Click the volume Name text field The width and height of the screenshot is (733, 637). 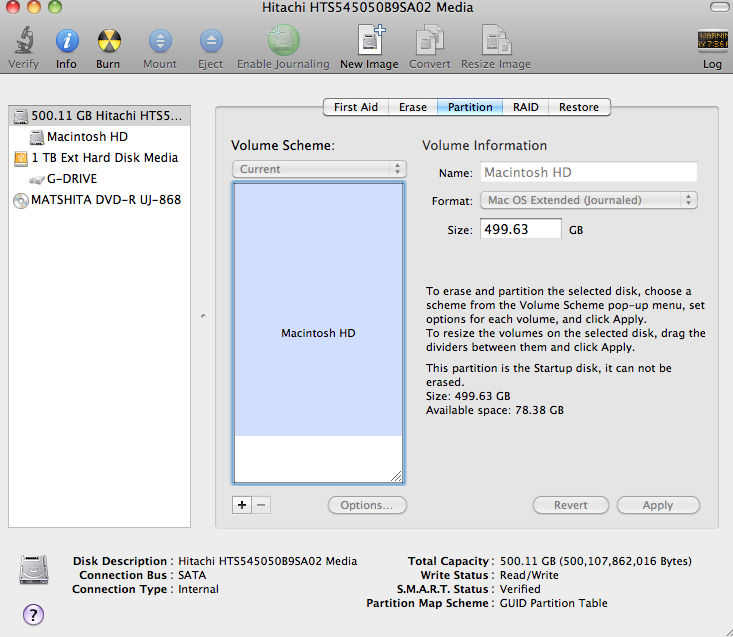[589, 172]
